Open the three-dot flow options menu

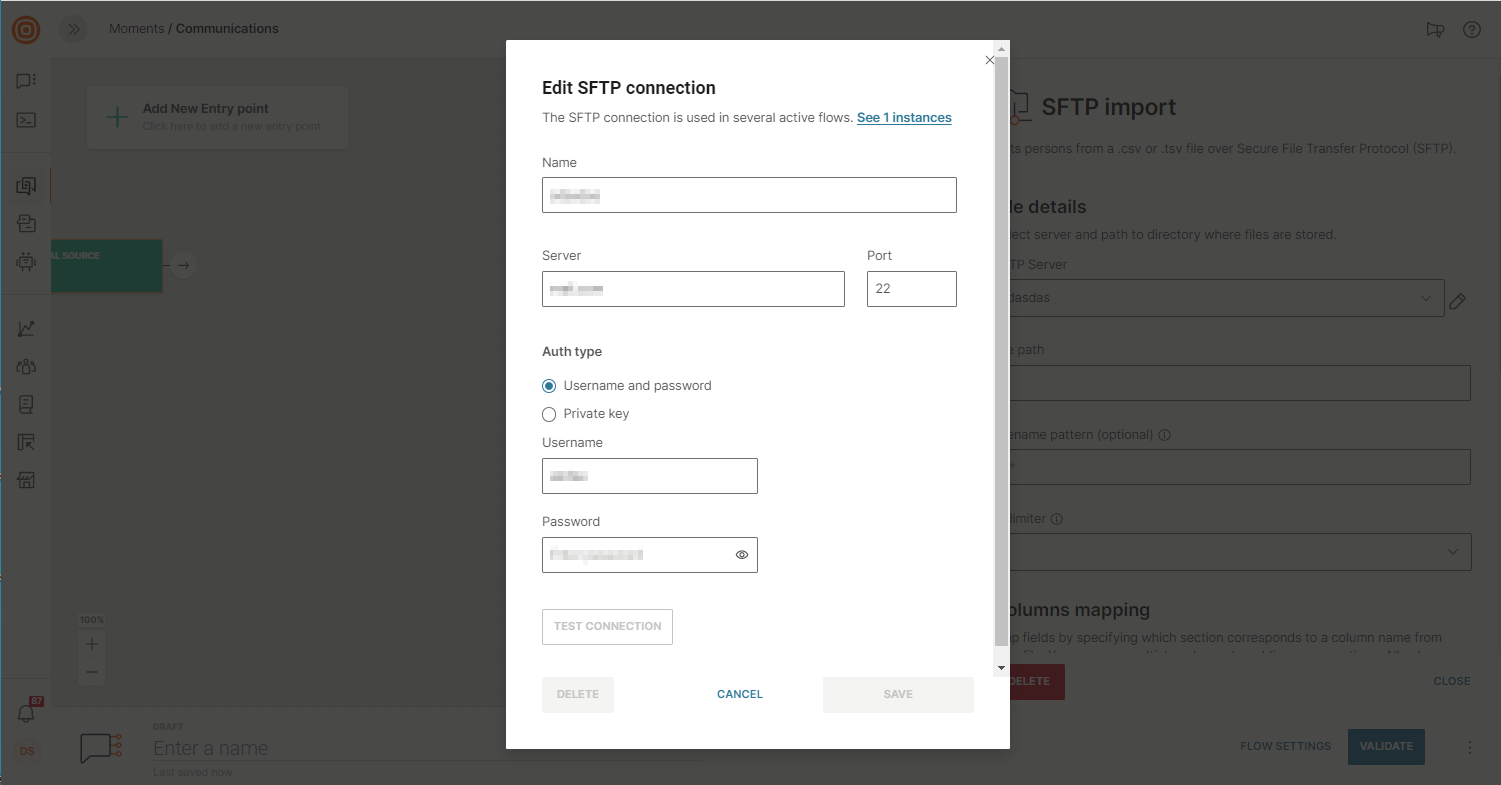(1470, 747)
